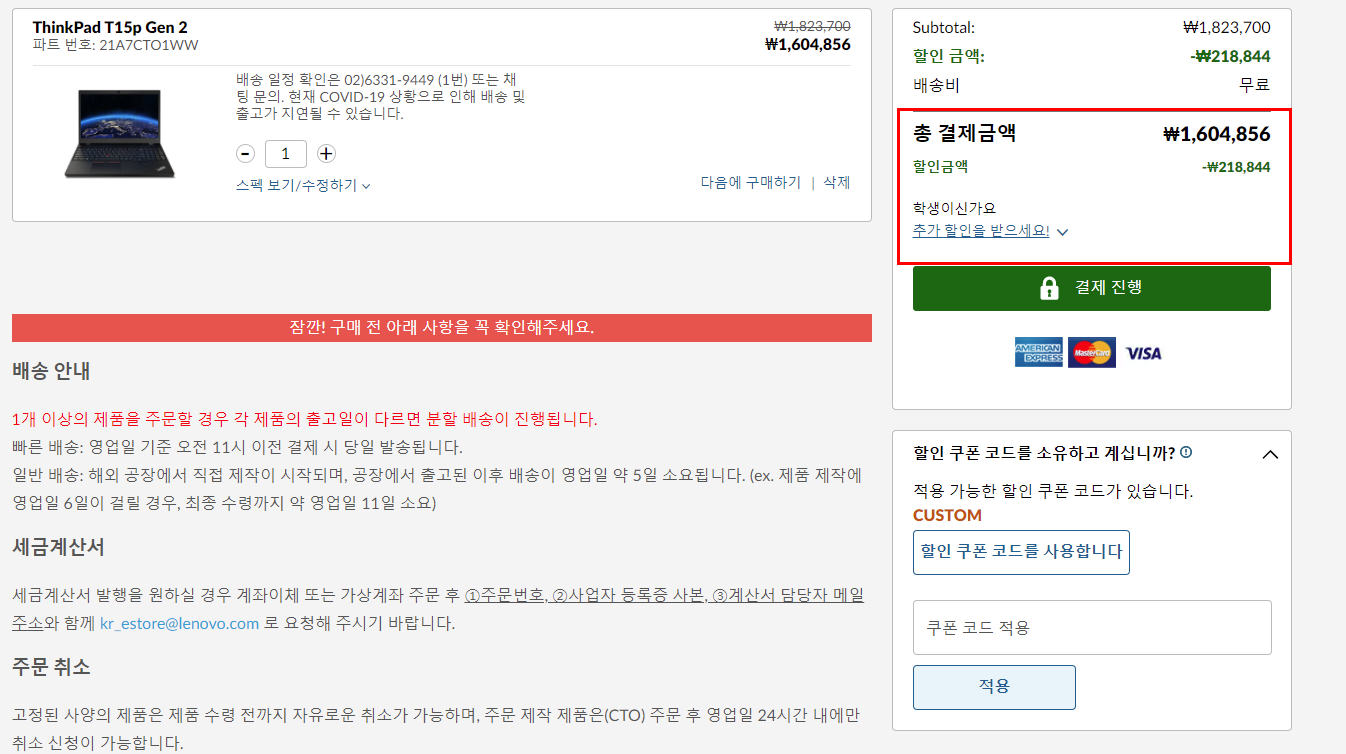This screenshot has width=1346, height=754.
Task: Decrease ThinkPad quantity with minus button
Action: 246,154
